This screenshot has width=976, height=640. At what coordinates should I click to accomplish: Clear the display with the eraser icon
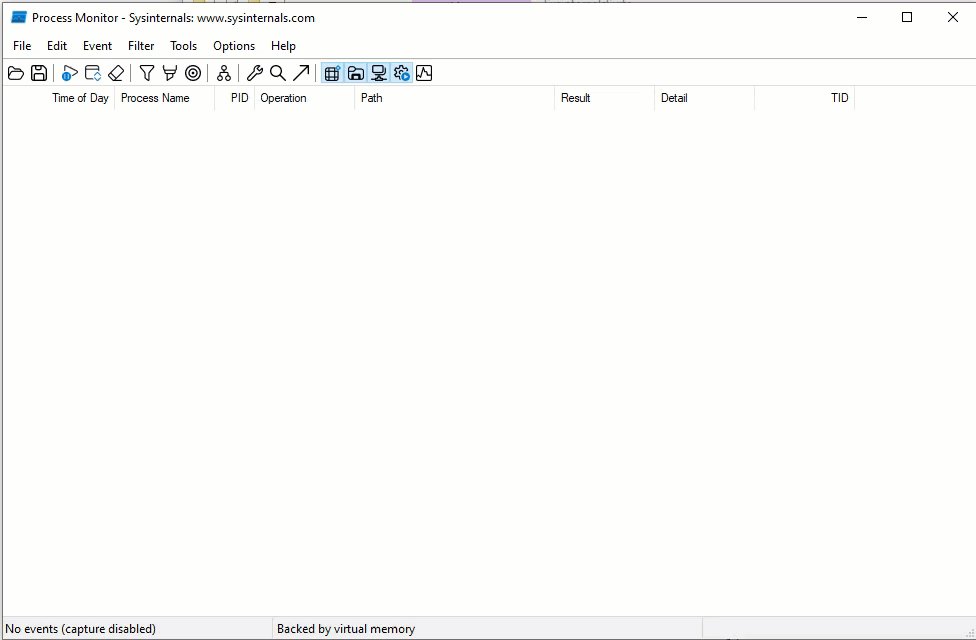click(x=116, y=73)
